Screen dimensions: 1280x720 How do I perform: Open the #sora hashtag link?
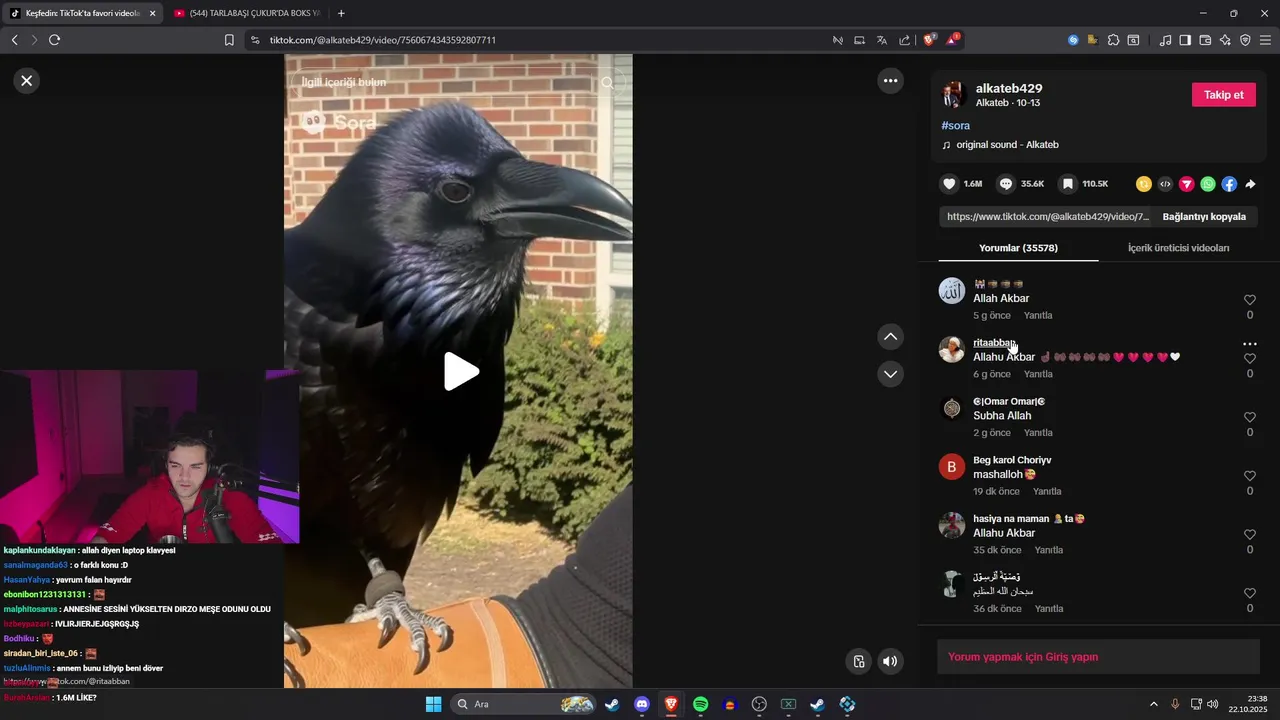click(955, 126)
